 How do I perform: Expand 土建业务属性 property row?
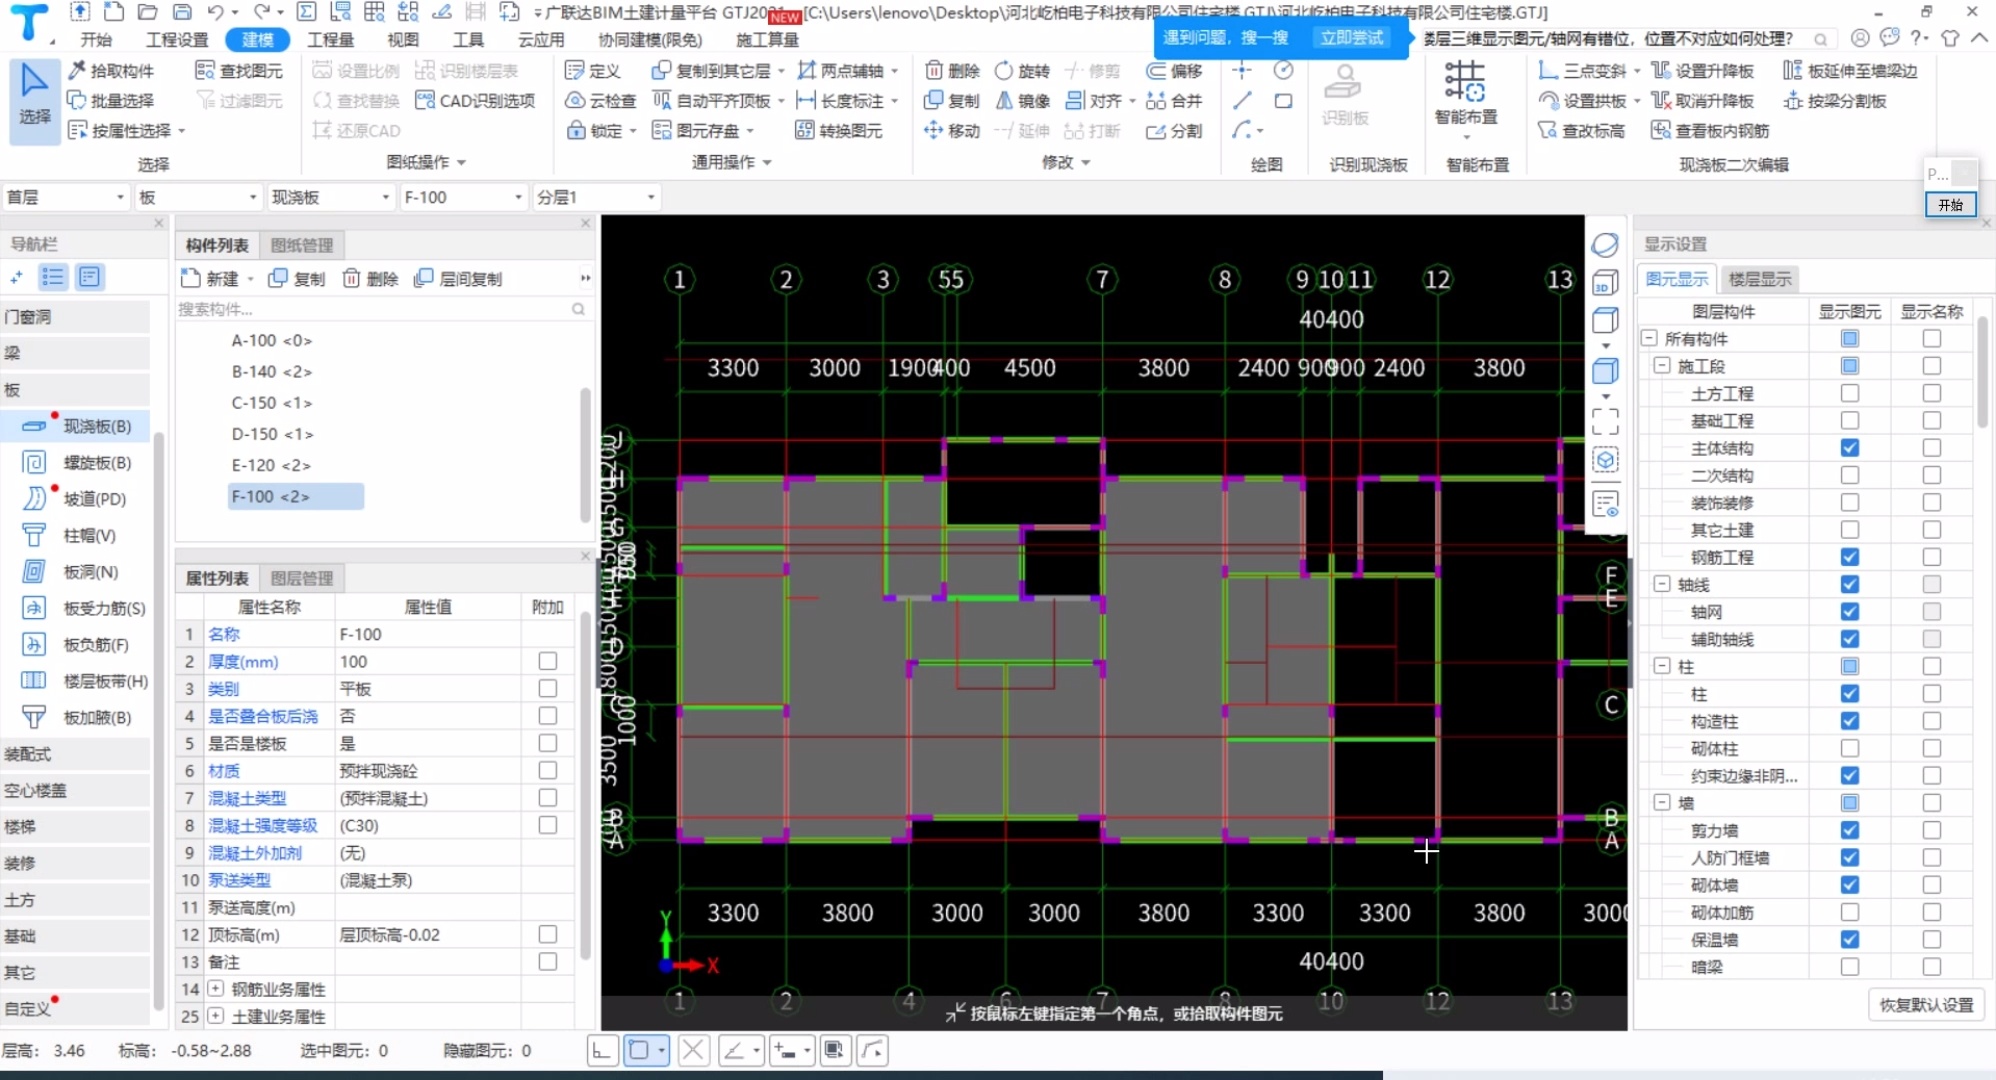coord(216,1016)
